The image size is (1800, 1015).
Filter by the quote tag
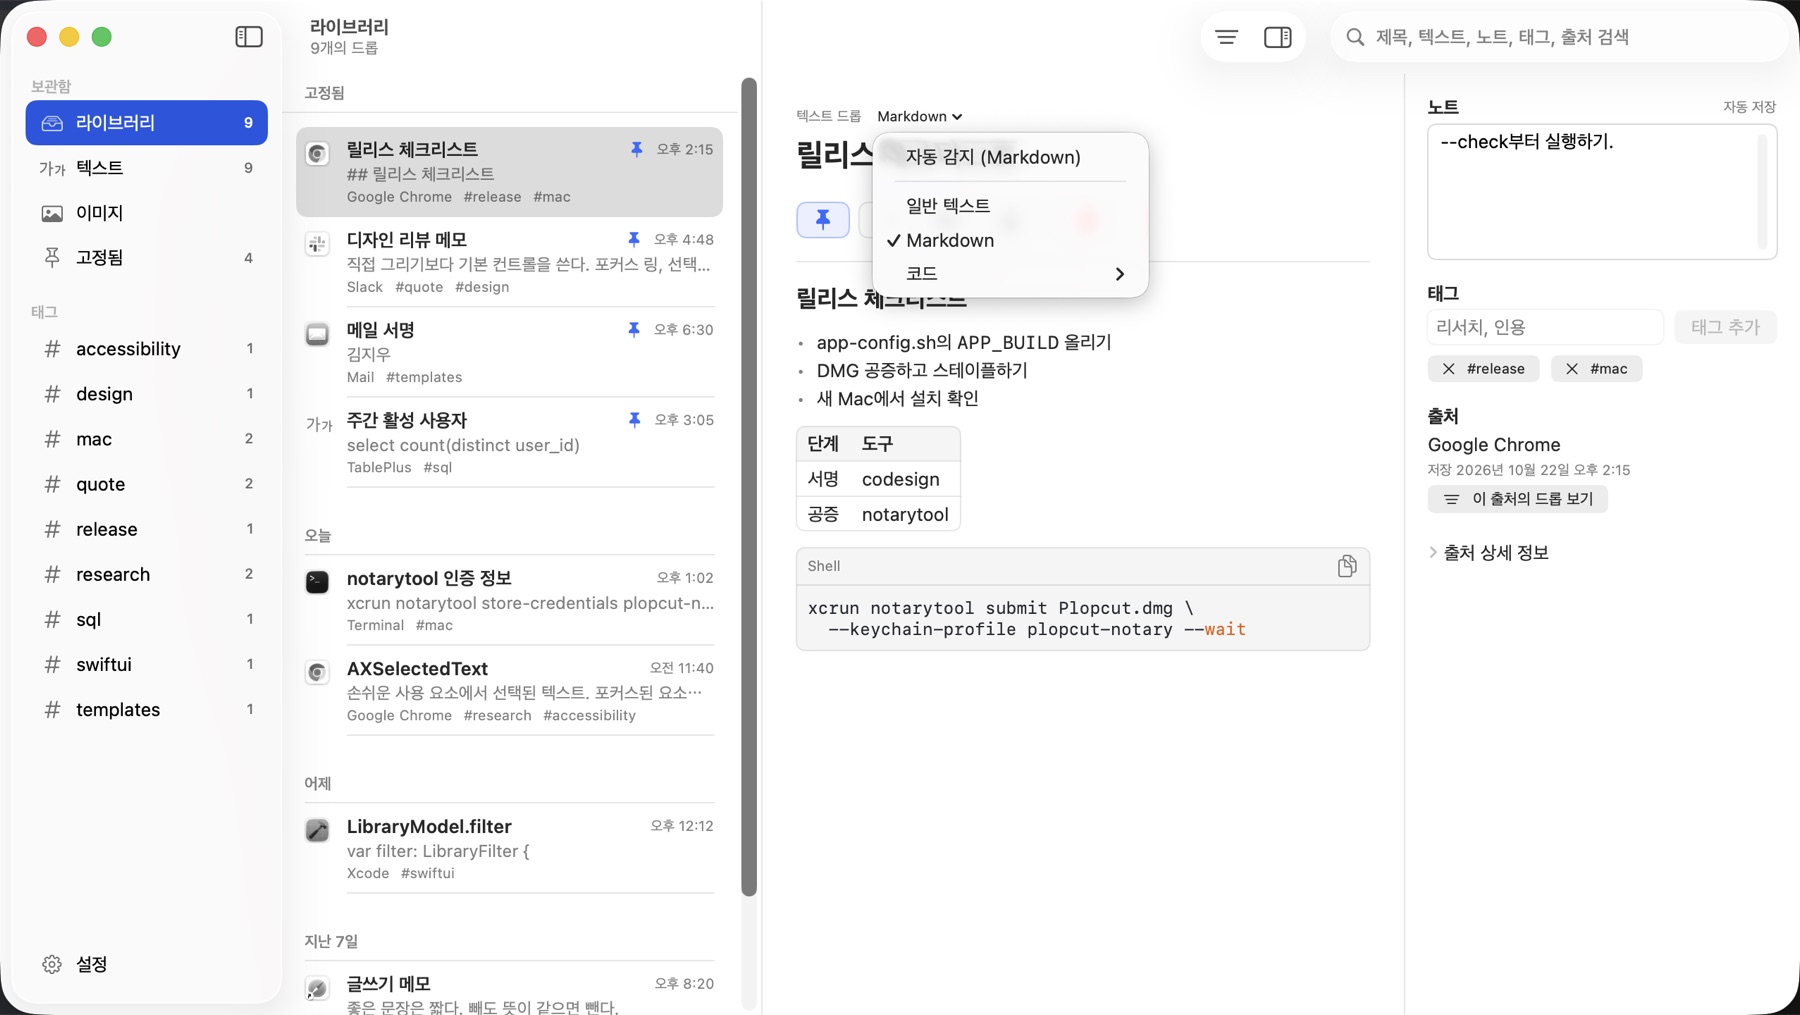pyautogui.click(x=147, y=484)
